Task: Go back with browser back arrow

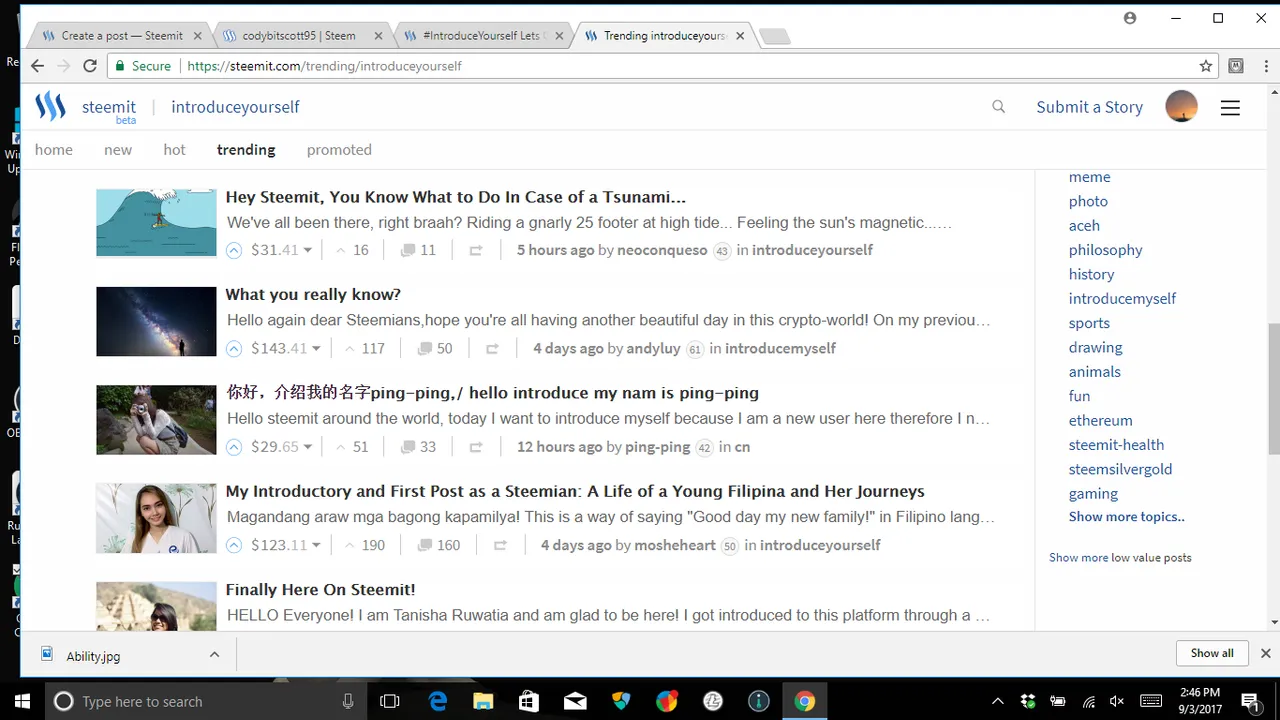Action: 37,66
